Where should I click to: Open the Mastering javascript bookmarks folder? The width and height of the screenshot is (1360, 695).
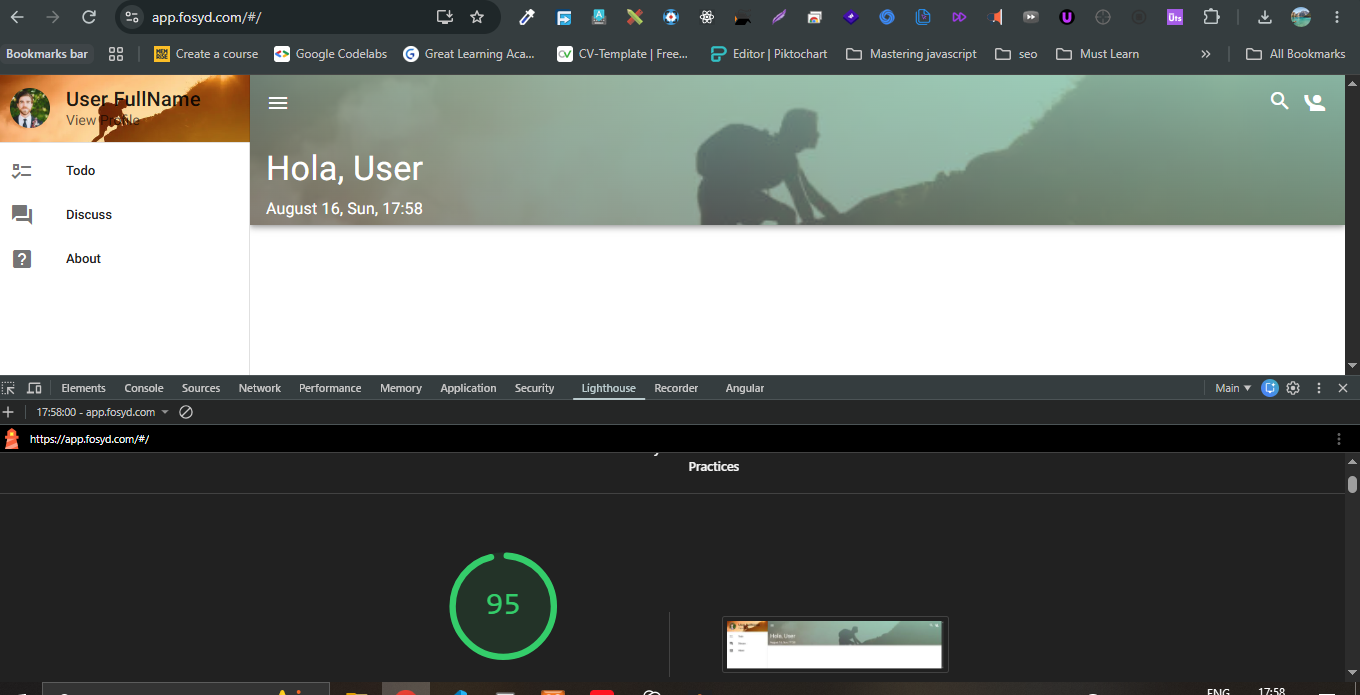click(x=911, y=54)
